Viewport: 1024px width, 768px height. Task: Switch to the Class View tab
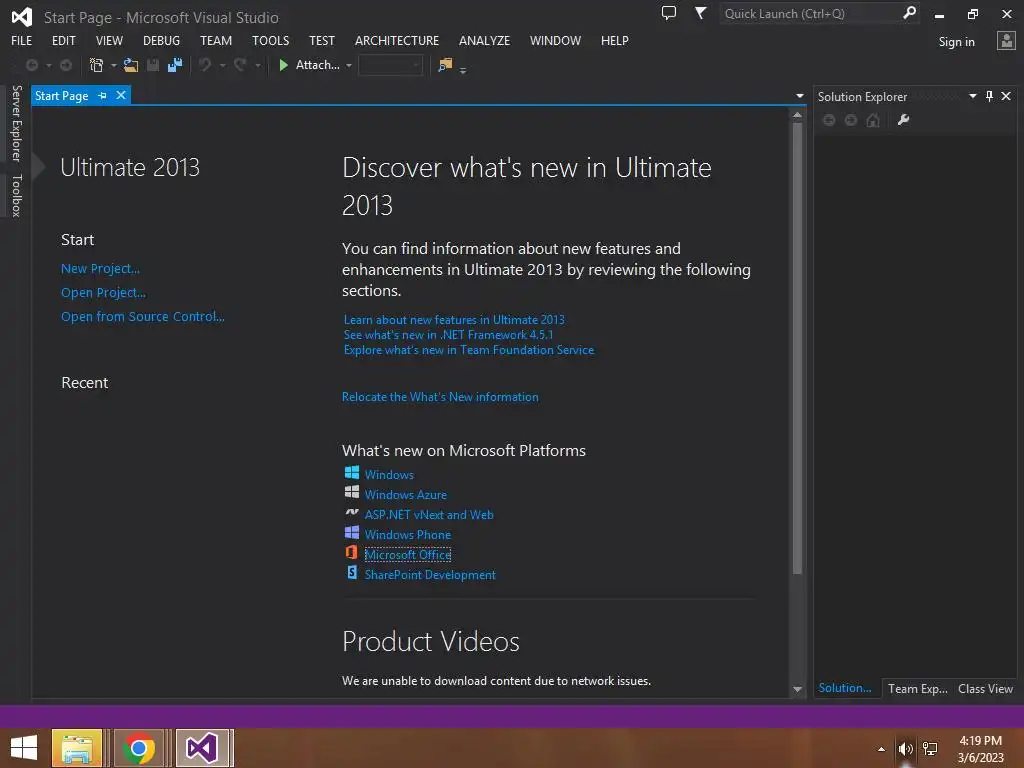click(x=985, y=688)
